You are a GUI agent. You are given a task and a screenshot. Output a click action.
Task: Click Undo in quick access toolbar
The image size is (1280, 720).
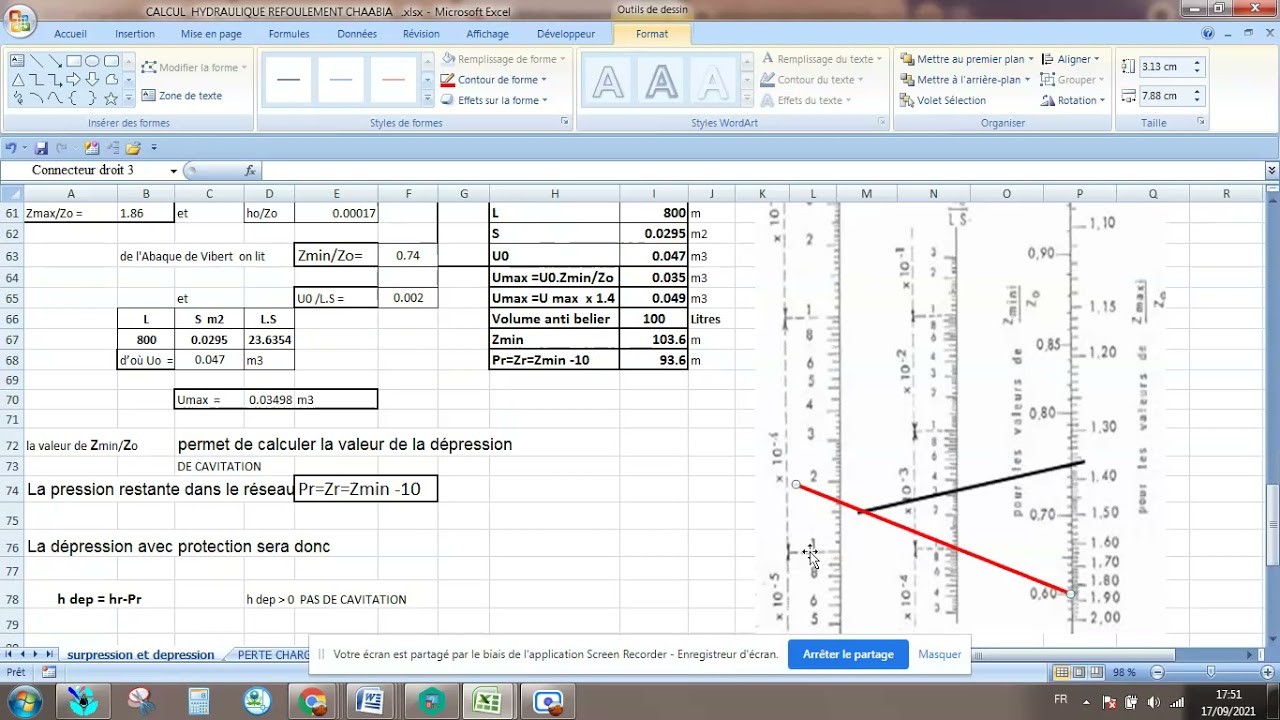coord(11,148)
